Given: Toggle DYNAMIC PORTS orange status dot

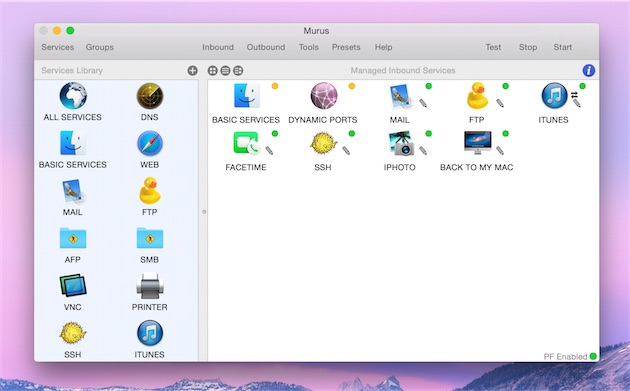Looking at the screenshot, I should click(352, 86).
